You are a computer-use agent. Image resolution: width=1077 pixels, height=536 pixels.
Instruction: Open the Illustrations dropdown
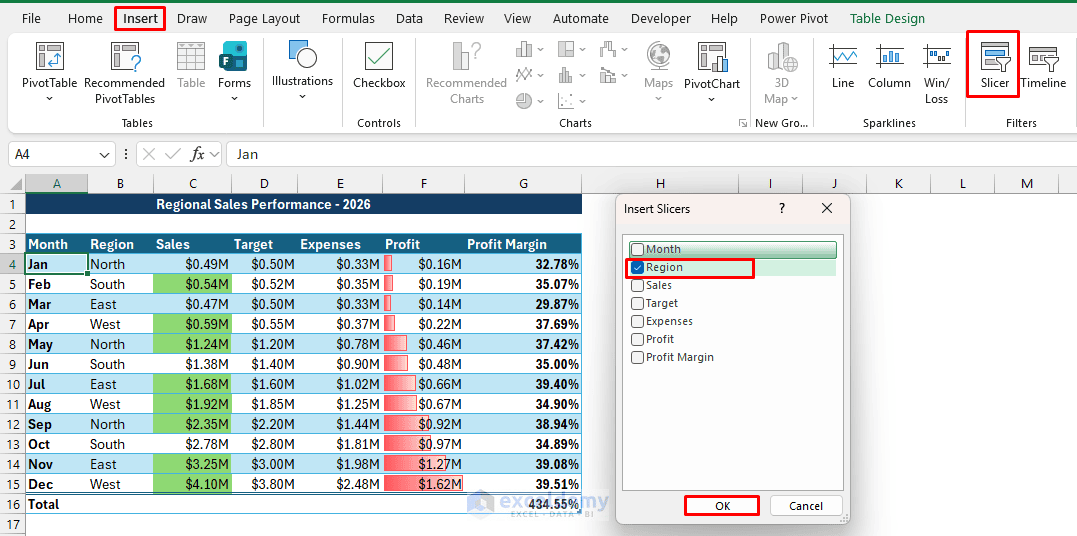tap(302, 97)
